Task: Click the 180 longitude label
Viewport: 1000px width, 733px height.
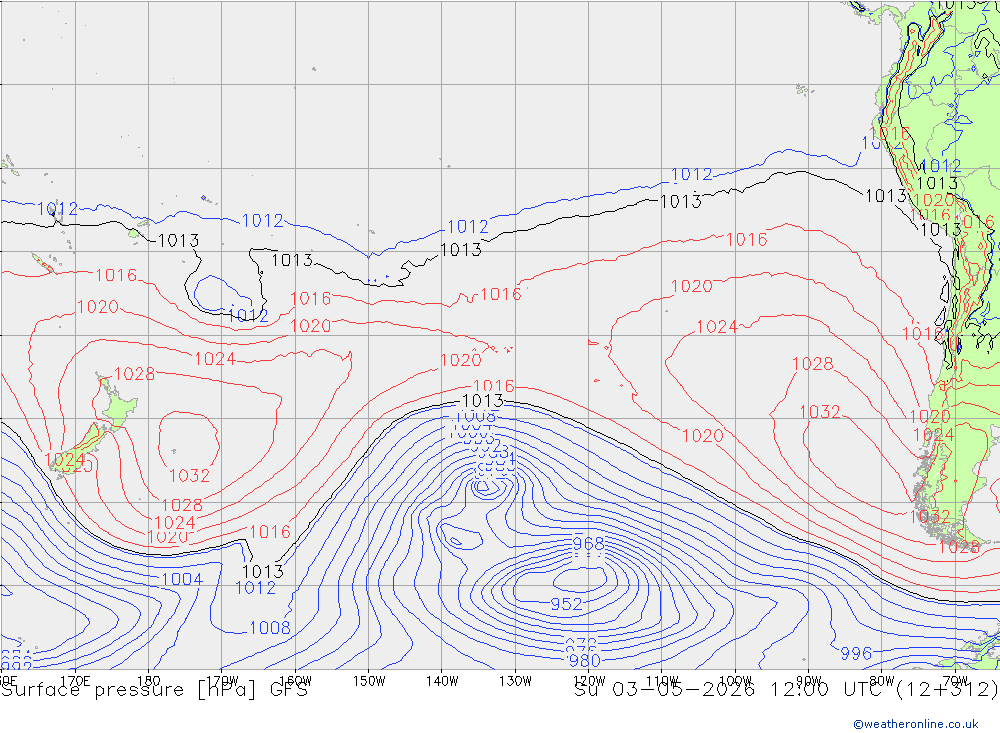Action: coord(149,681)
